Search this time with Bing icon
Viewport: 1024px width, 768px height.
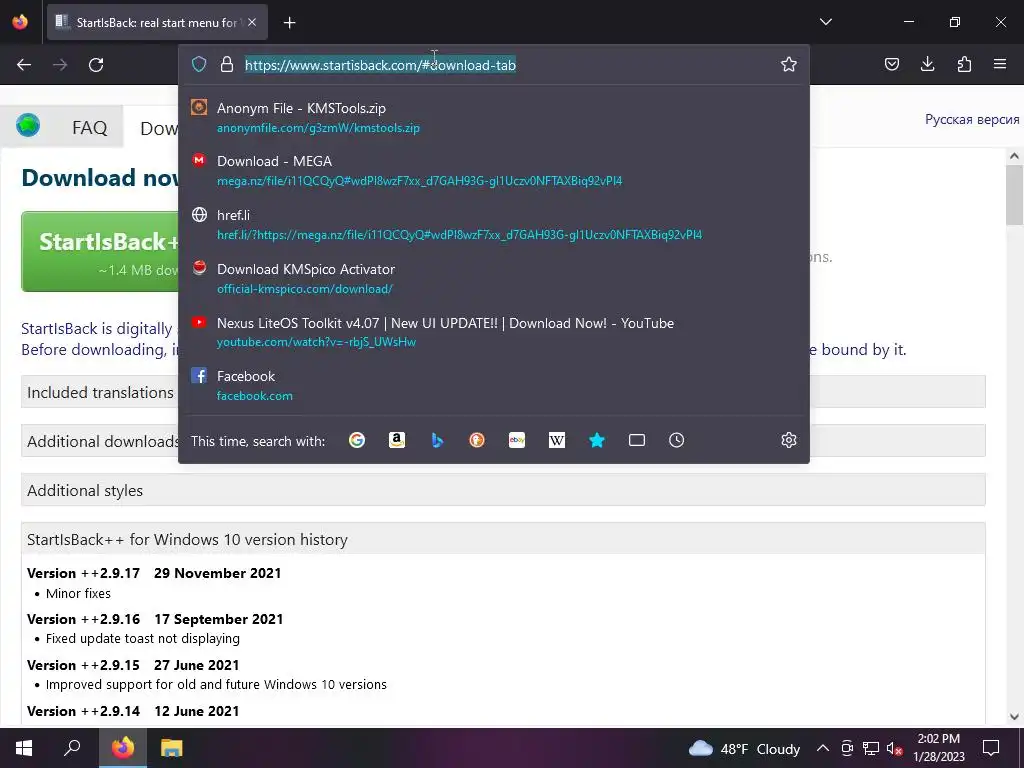[437, 440]
